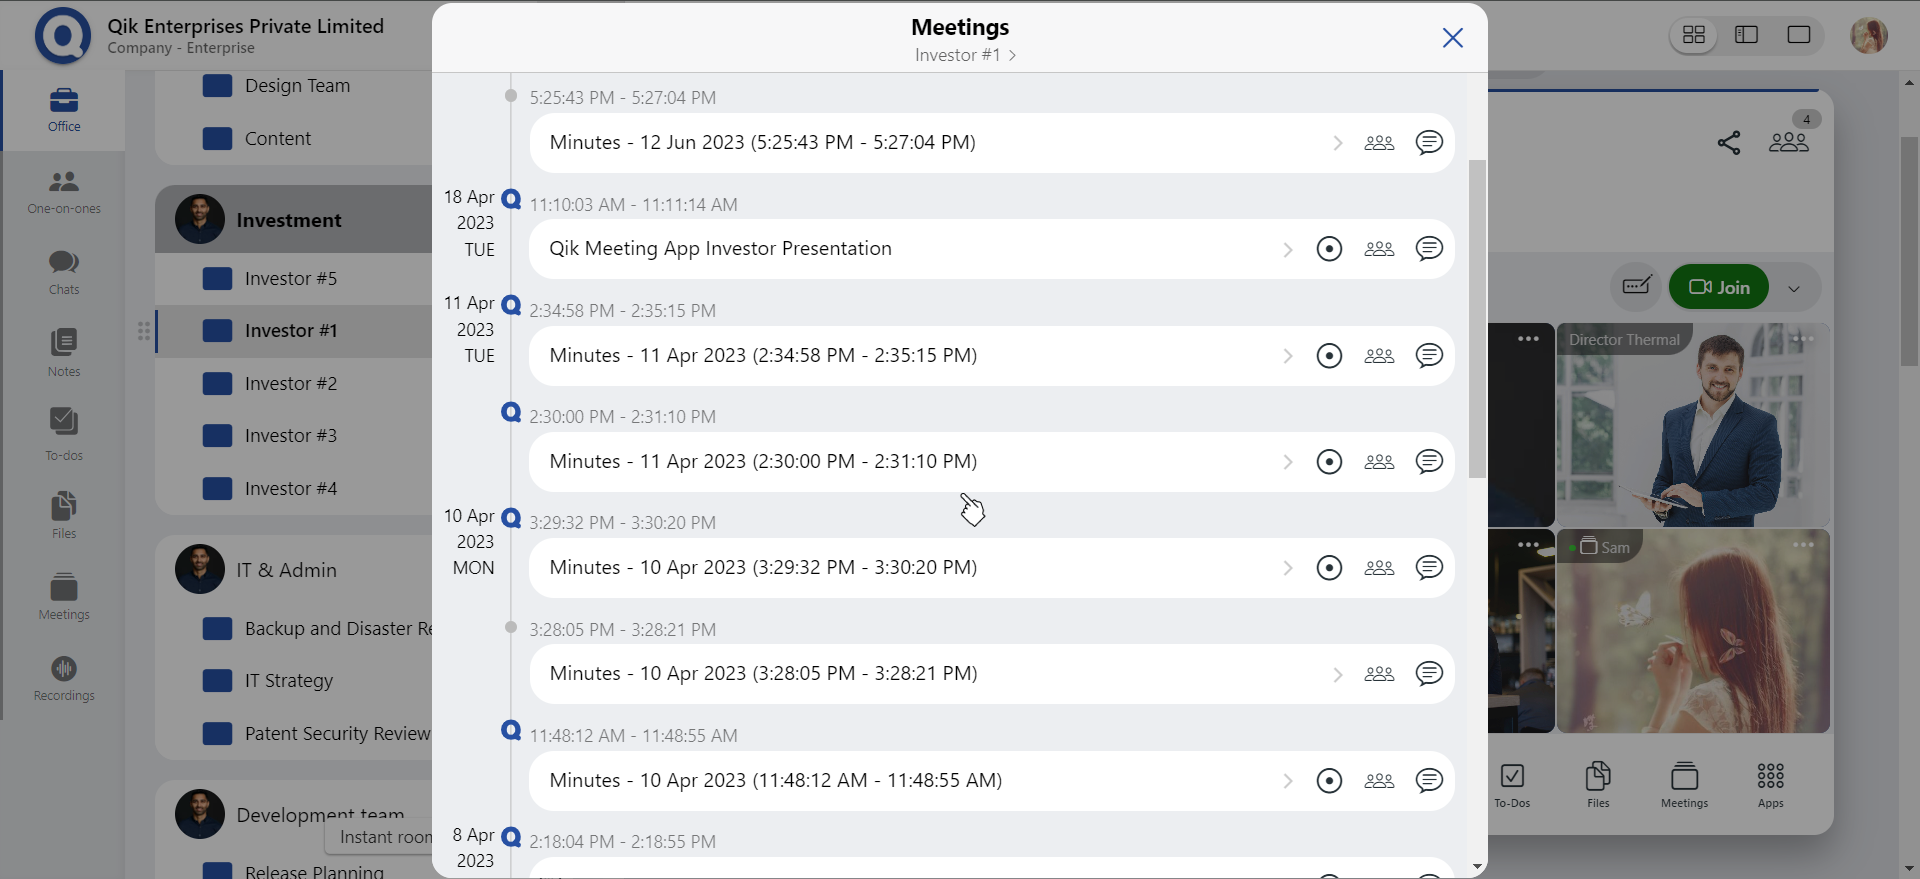
Task: Switch to grid layout view
Action: pyautogui.click(x=1694, y=36)
